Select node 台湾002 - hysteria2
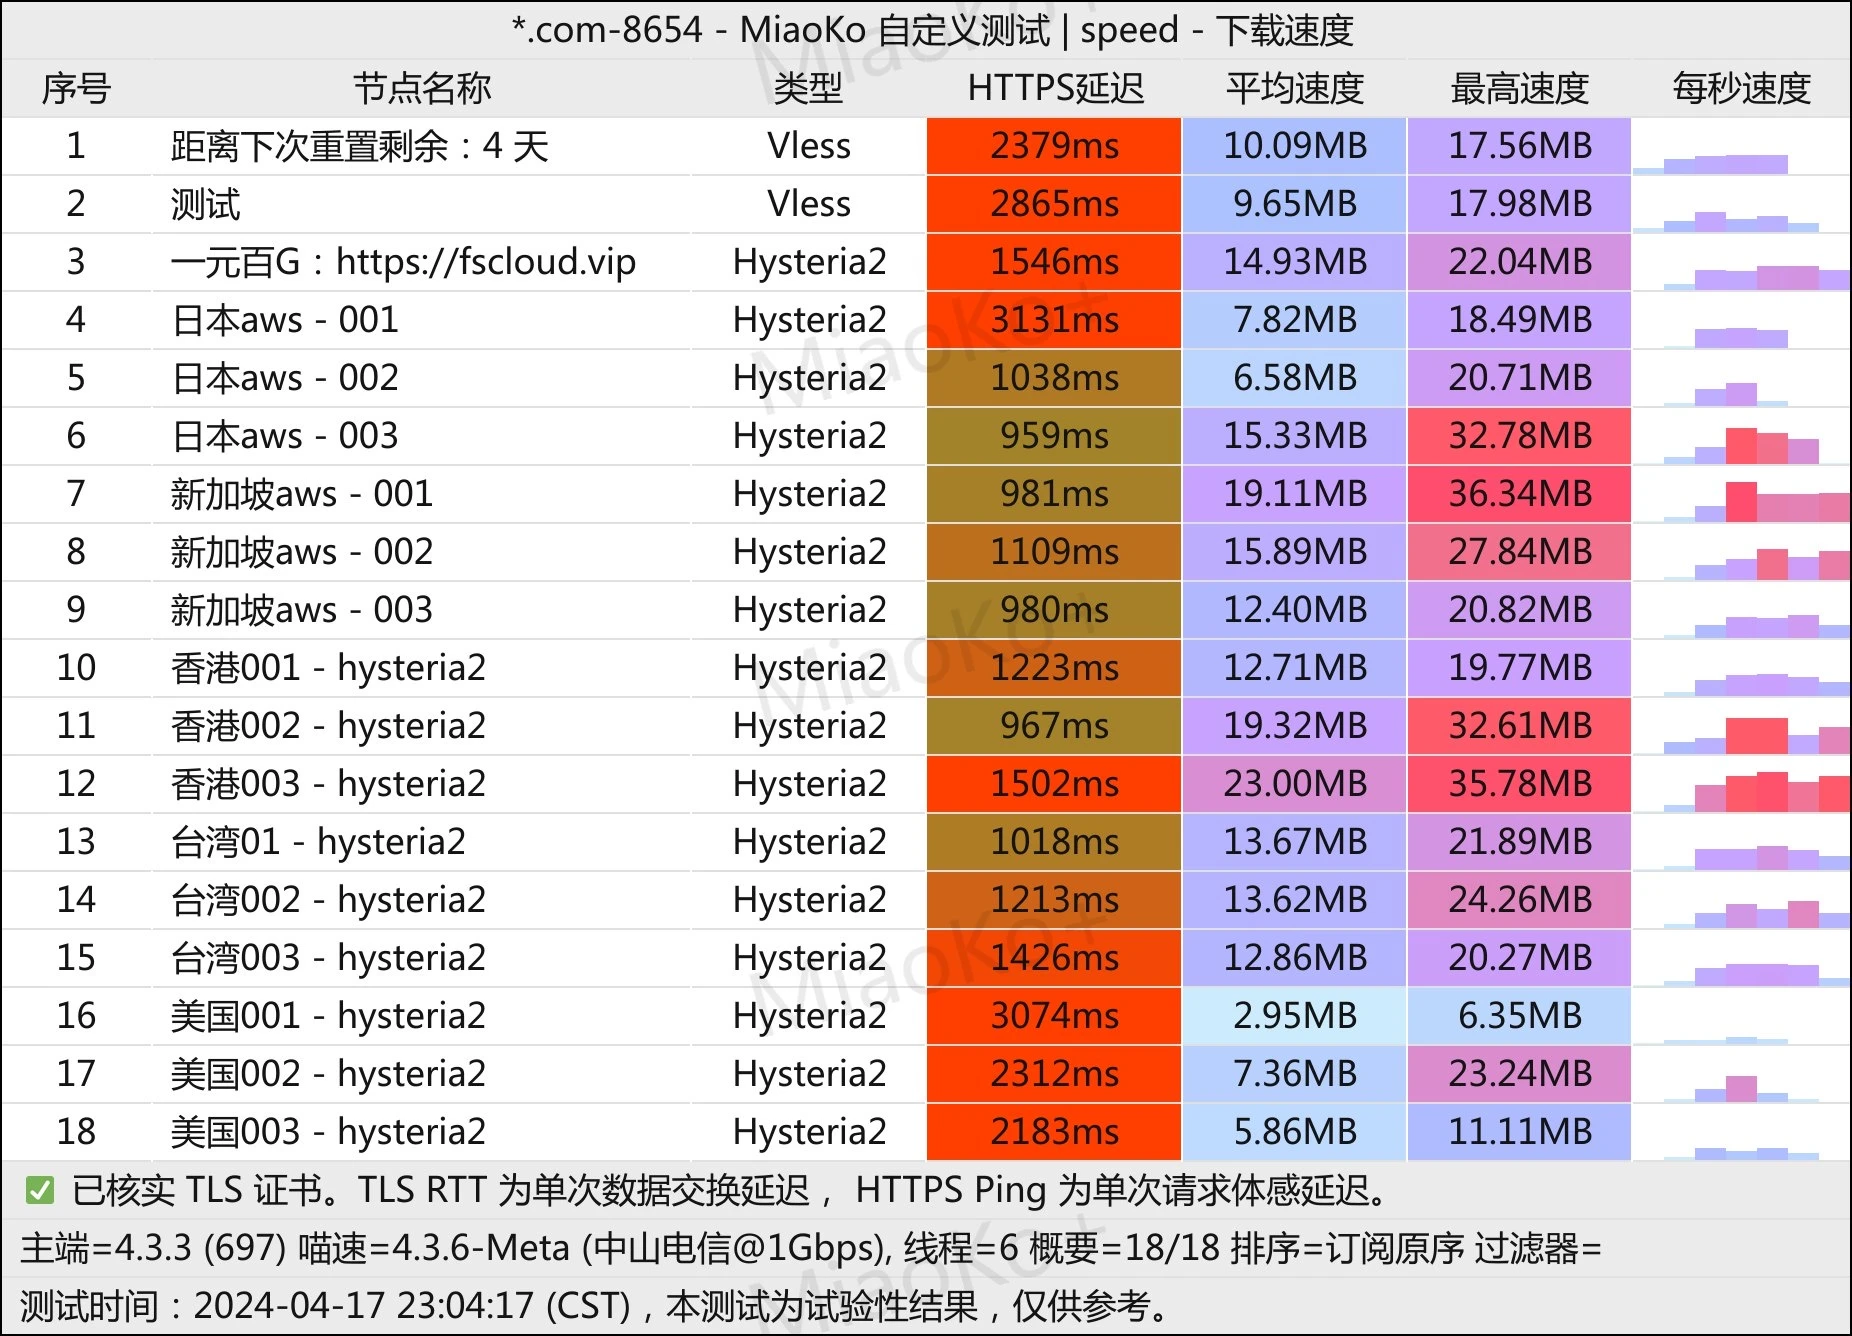This screenshot has height=1336, width=1852. (328, 900)
